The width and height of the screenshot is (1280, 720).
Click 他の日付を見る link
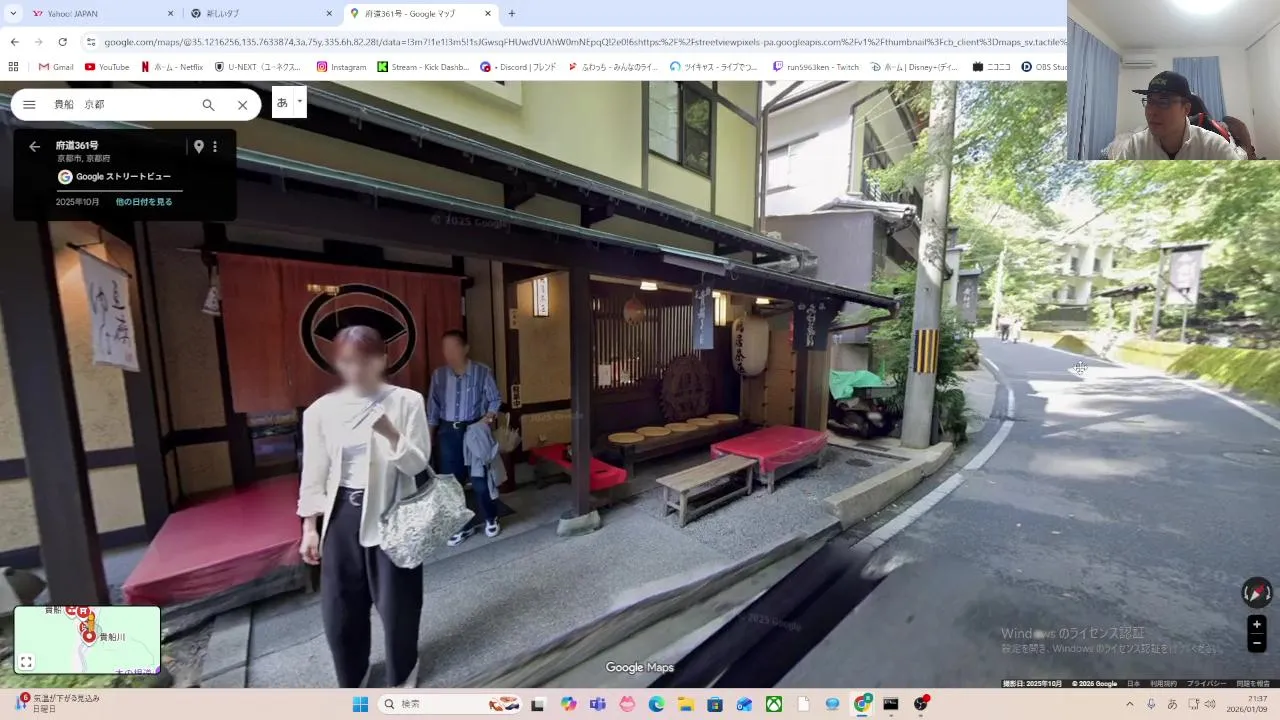pyautogui.click(x=144, y=202)
